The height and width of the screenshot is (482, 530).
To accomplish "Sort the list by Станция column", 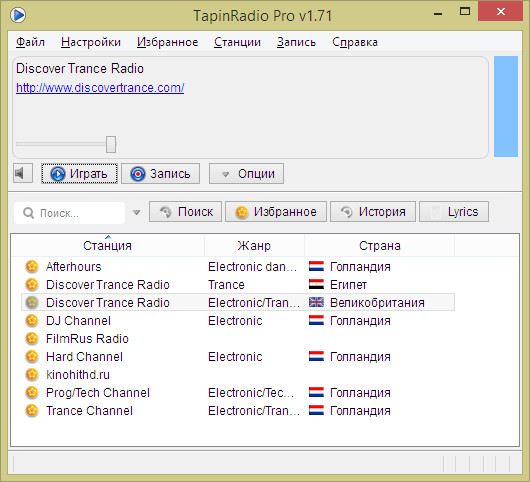I will coord(107,245).
